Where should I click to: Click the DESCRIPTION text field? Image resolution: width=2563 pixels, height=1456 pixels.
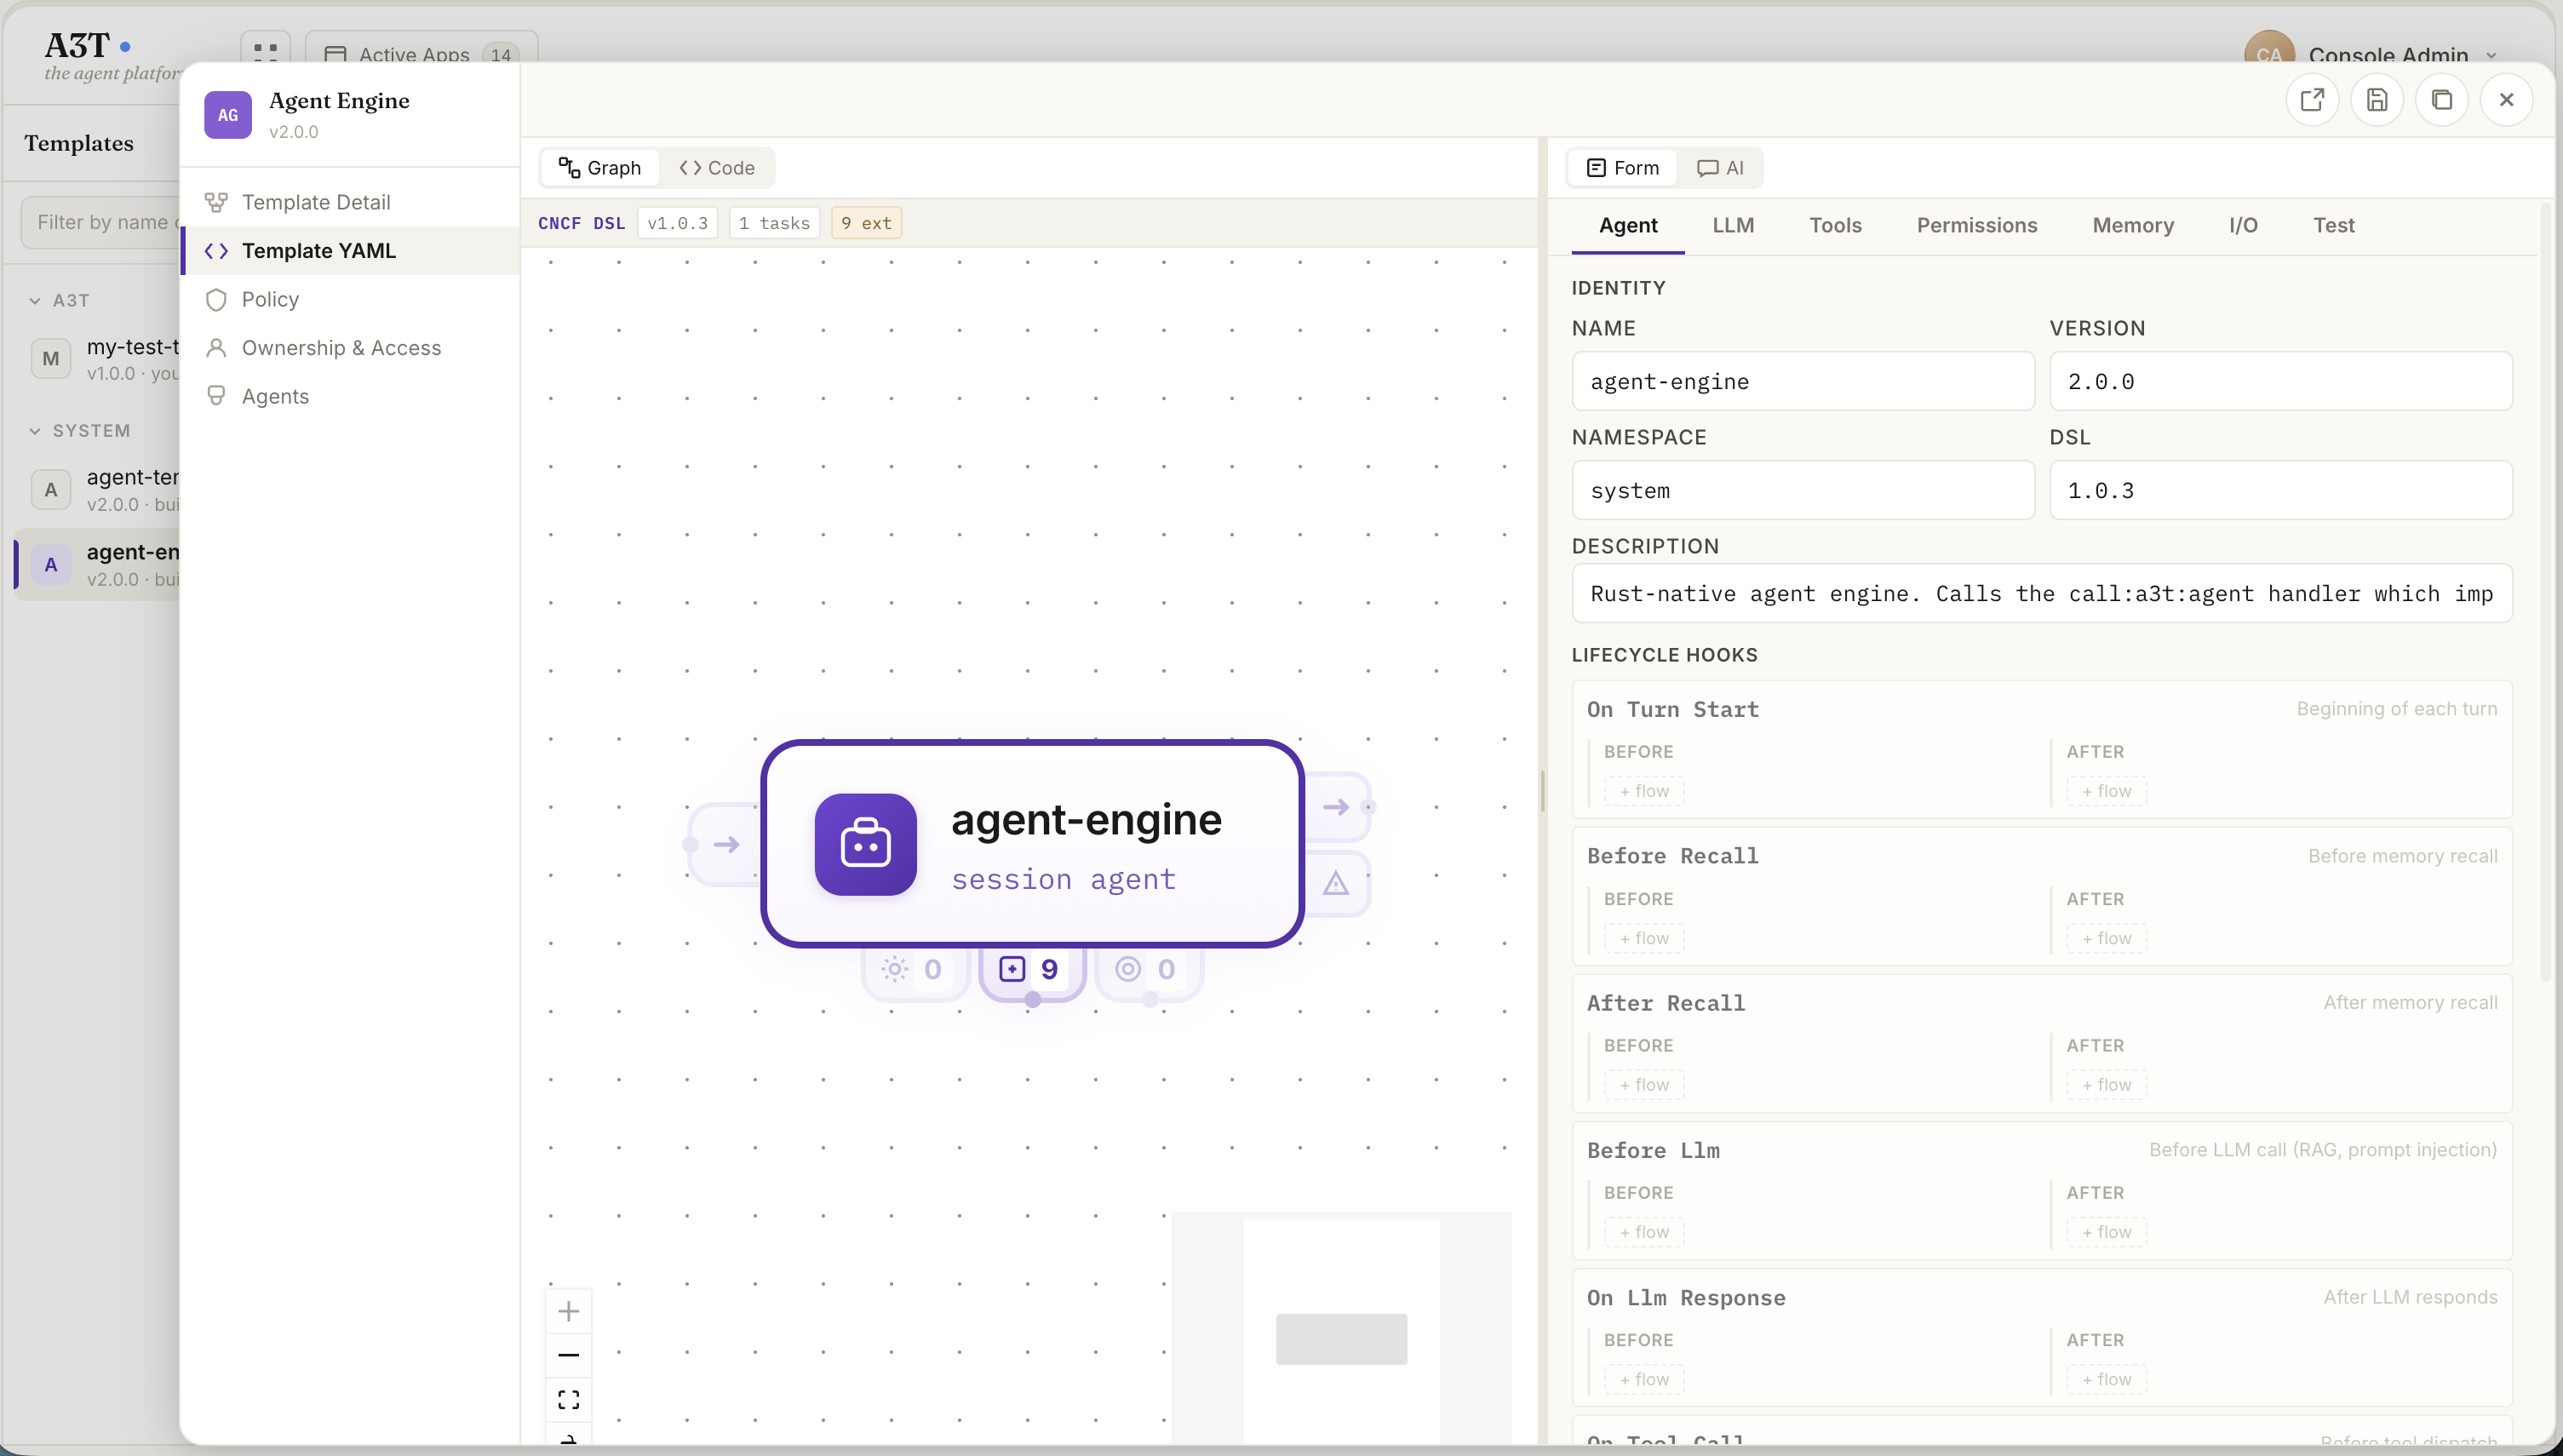coord(2041,594)
